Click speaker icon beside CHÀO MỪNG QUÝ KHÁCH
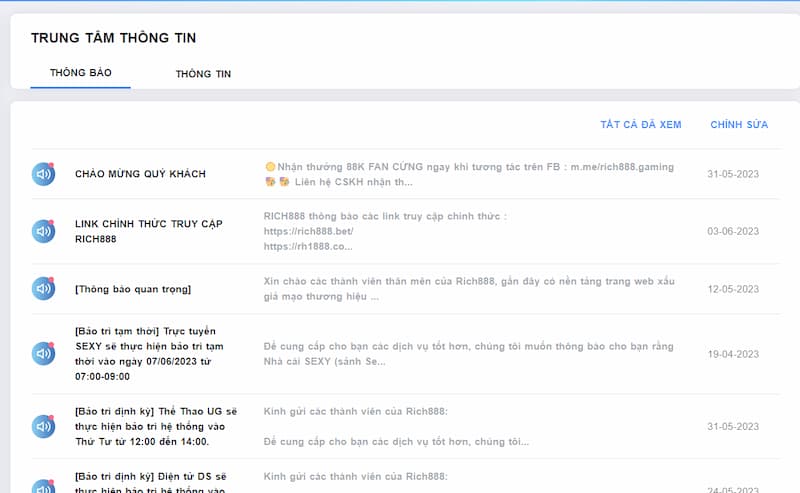The height and width of the screenshot is (493, 800). (43, 174)
